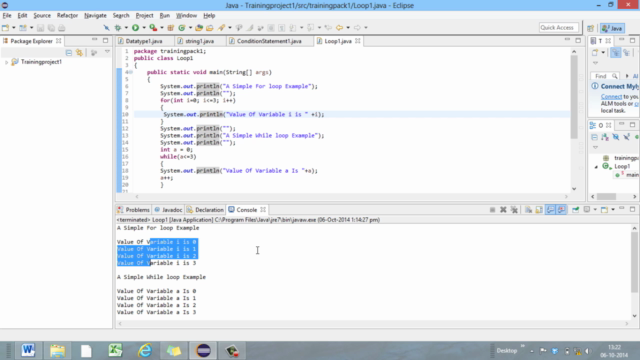Viewport: 640px width, 360px height.
Task: Switch to the Datatype1.java tab
Action: tap(144, 41)
